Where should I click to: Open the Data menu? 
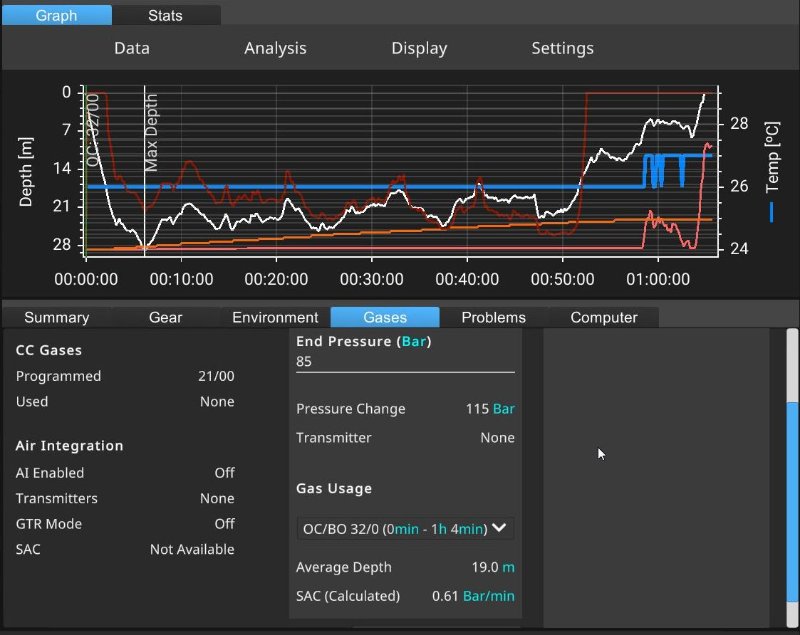(132, 48)
